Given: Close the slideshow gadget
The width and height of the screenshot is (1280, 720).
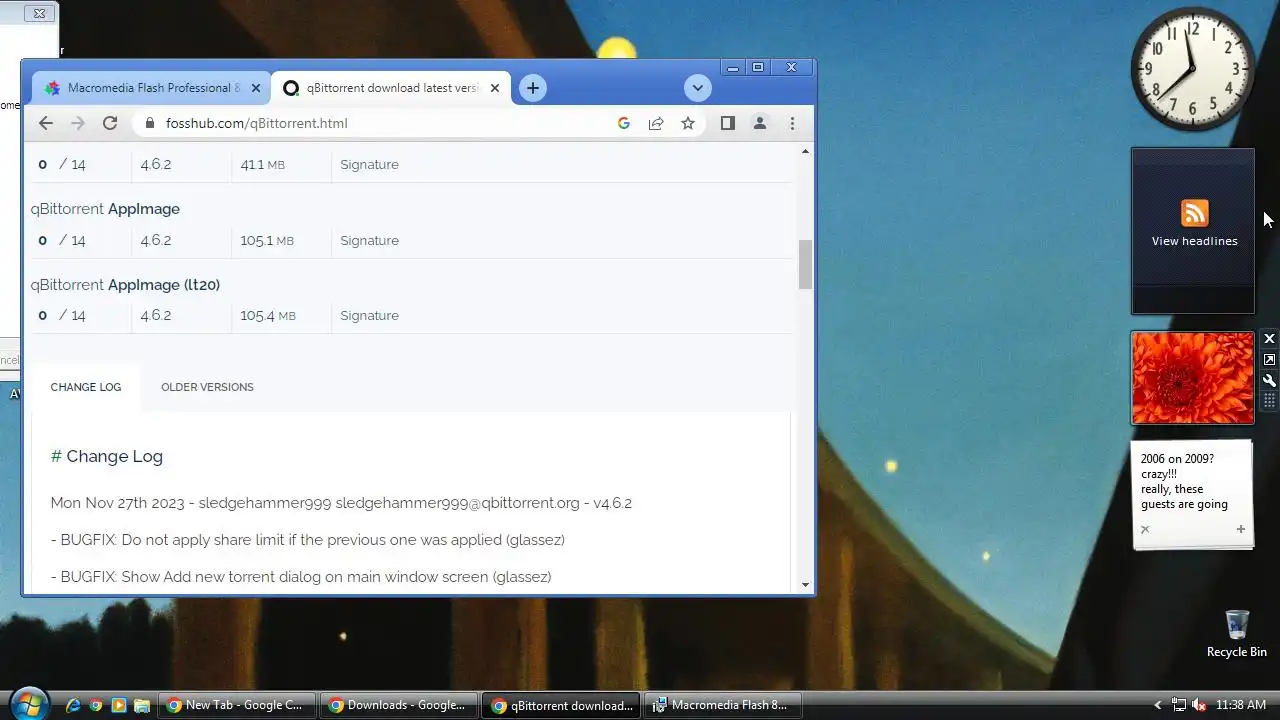Looking at the screenshot, I should 1269,339.
